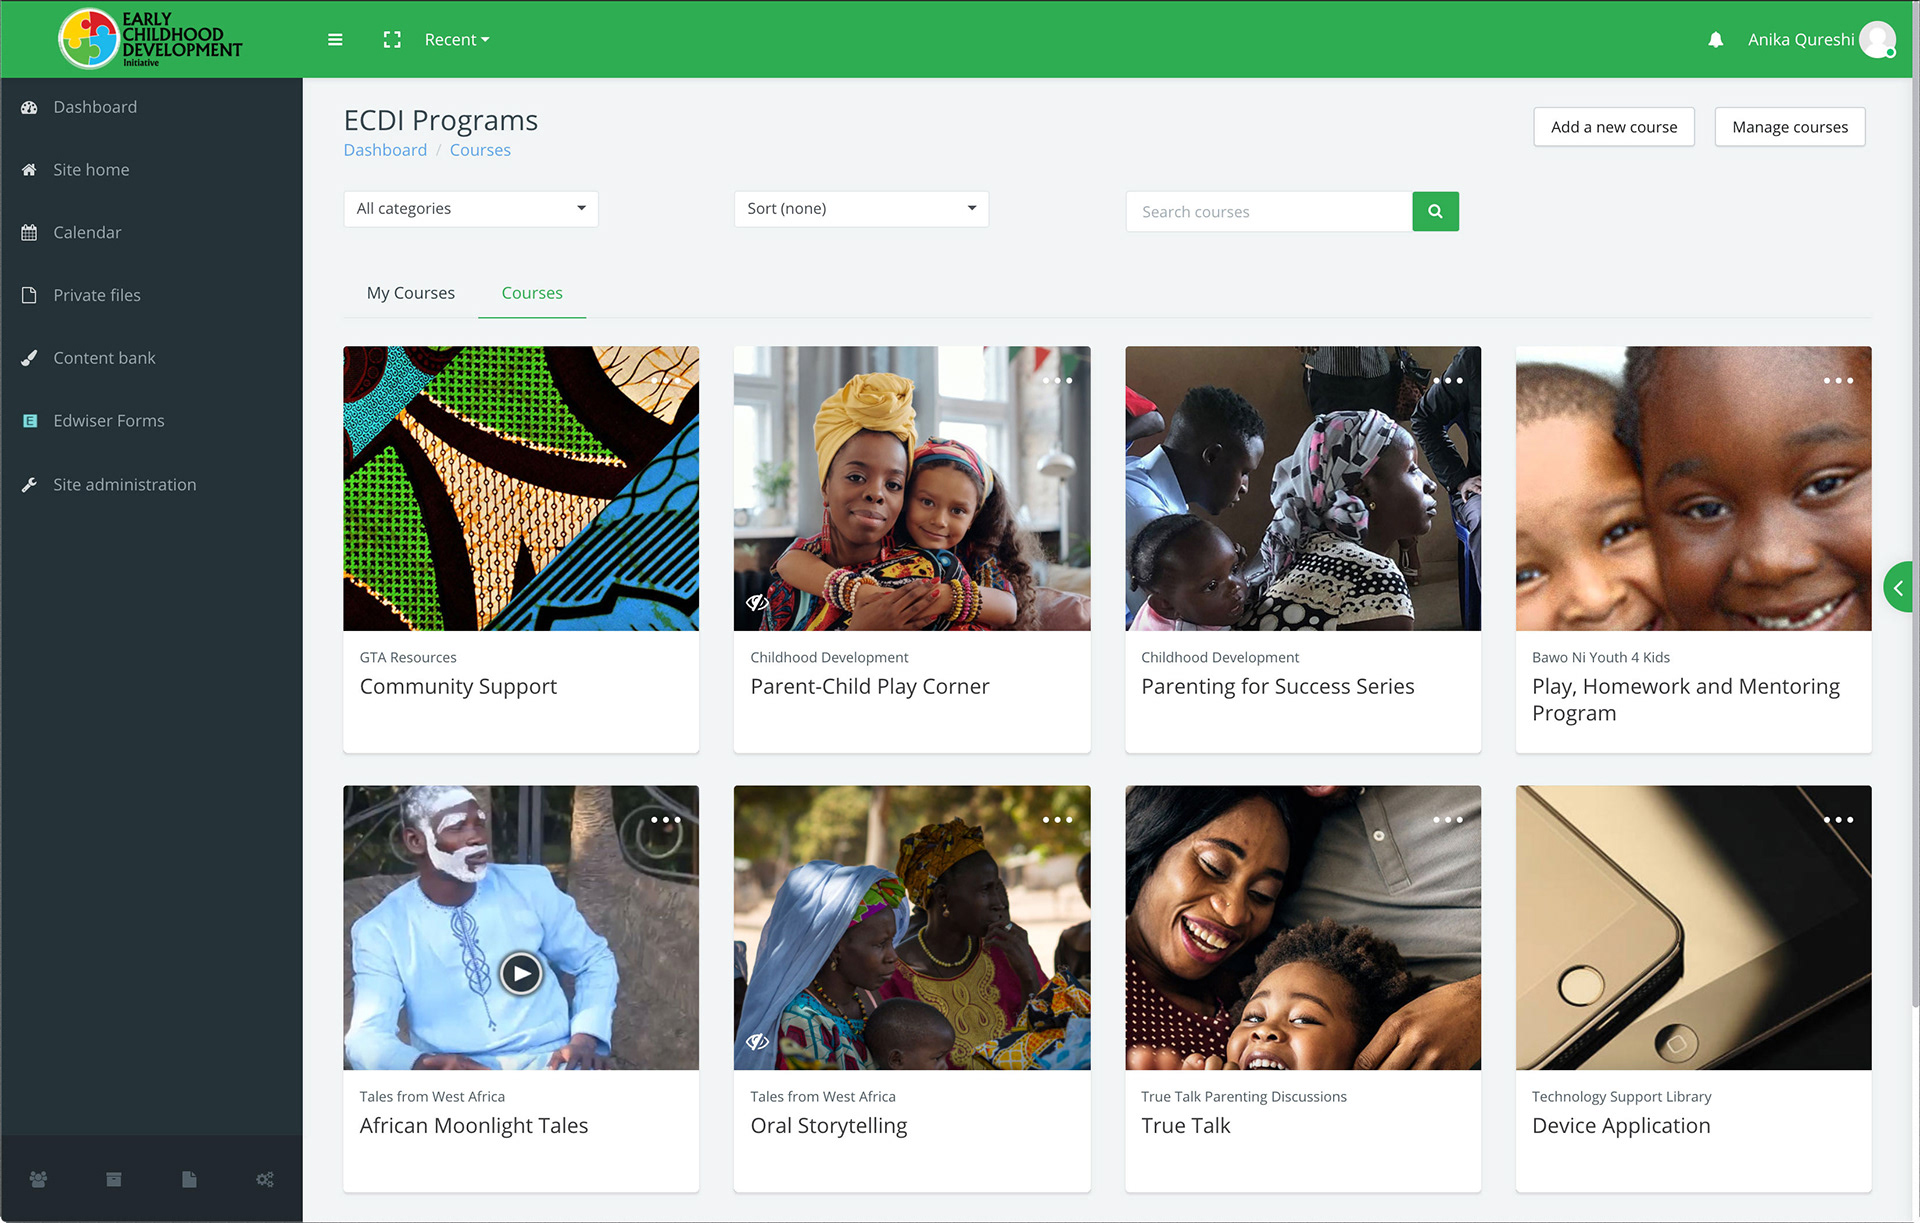Open Edwiser Forms in the sidebar
1920x1223 pixels.
pyautogui.click(x=109, y=421)
